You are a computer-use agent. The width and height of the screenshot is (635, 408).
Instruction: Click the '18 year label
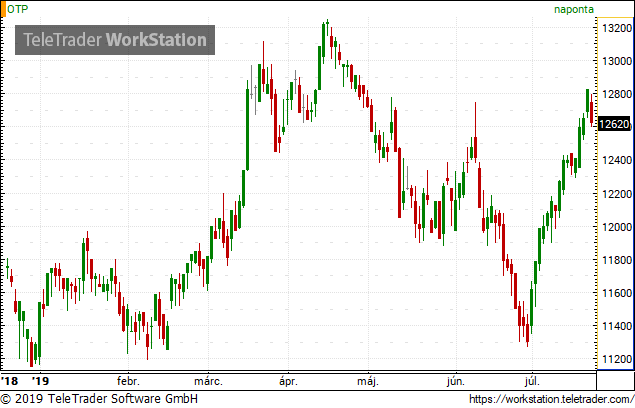[x=10, y=381]
